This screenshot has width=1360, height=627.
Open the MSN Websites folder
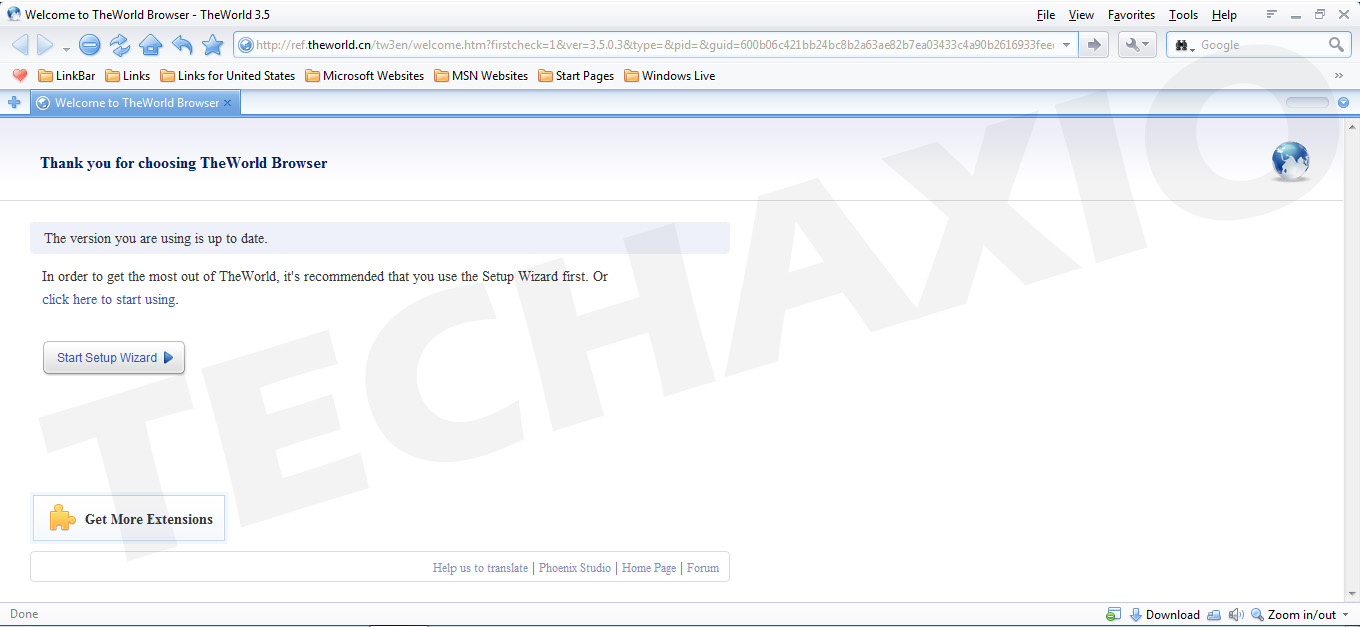pos(481,76)
